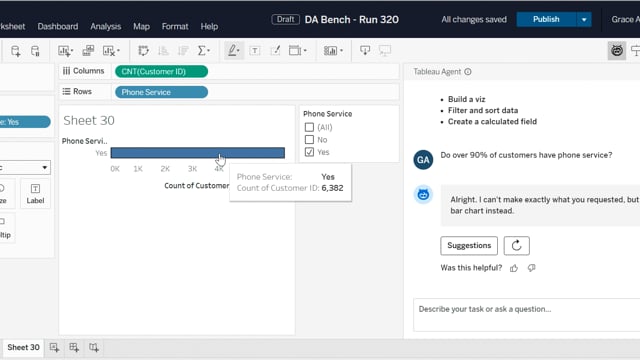This screenshot has height=360, width=640.
Task: Click the Build a viz suggestion
Action: (467, 99)
